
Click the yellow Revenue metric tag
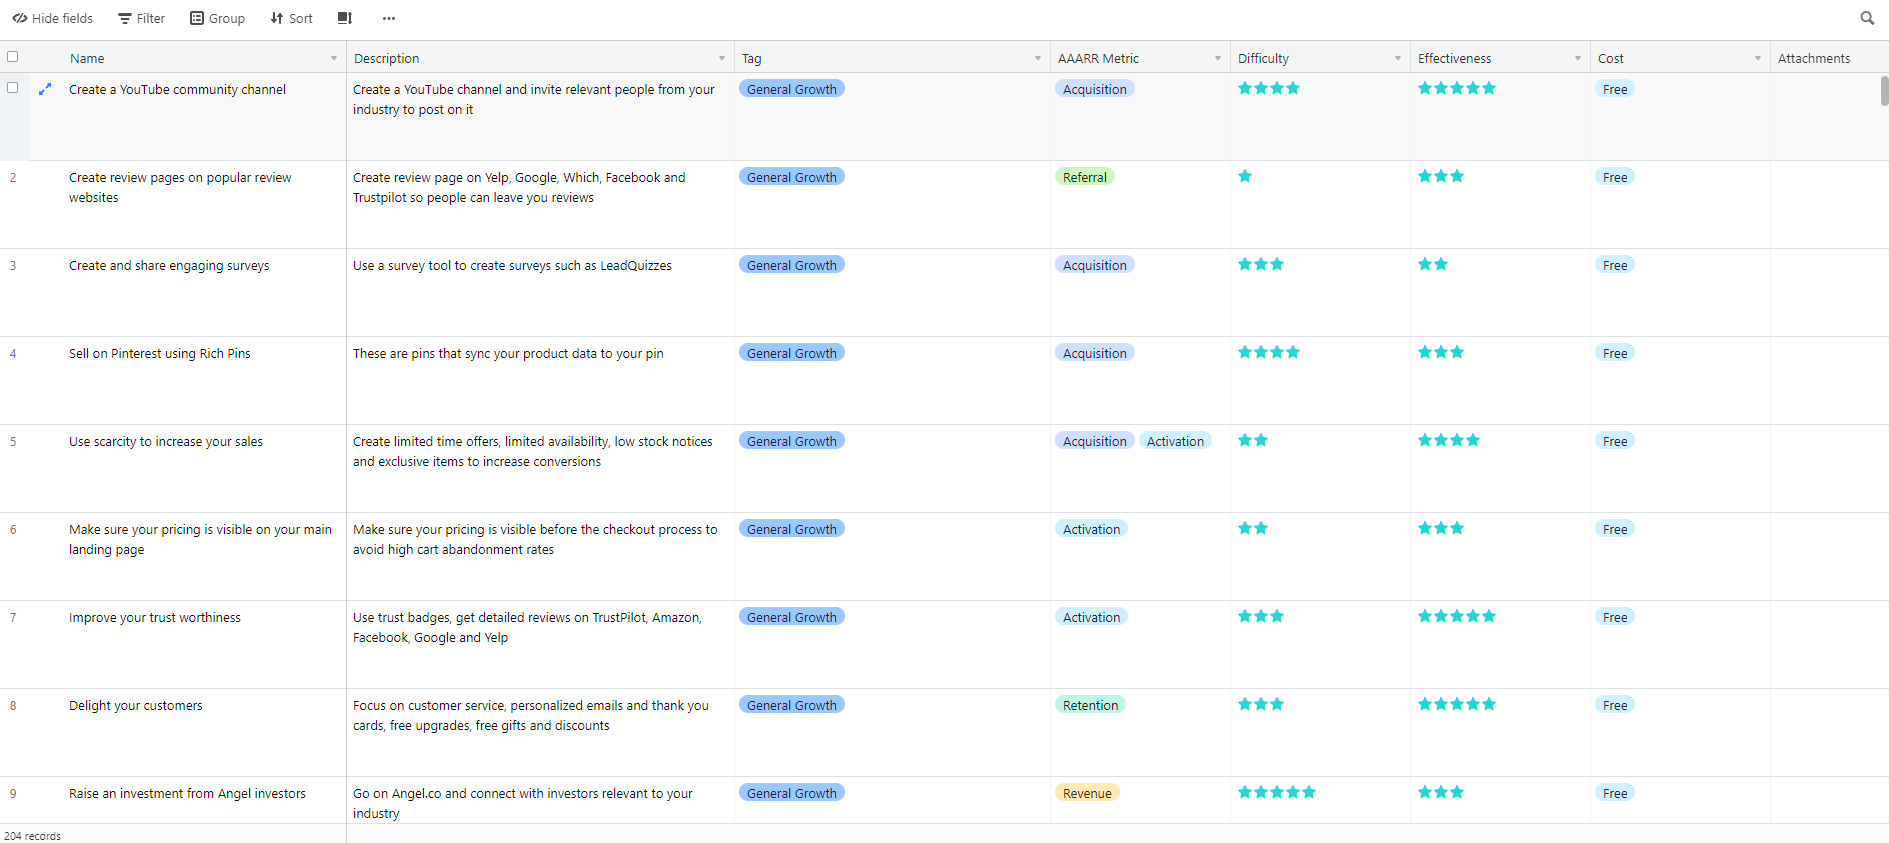pyautogui.click(x=1087, y=793)
